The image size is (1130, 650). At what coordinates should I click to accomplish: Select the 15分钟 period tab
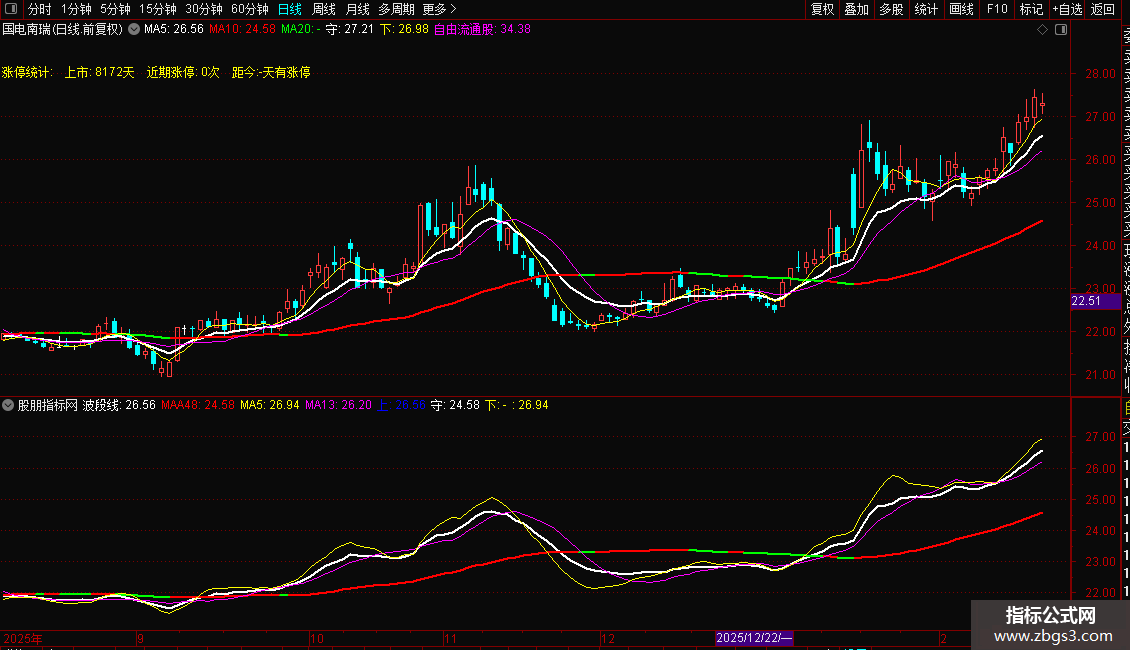pos(158,9)
